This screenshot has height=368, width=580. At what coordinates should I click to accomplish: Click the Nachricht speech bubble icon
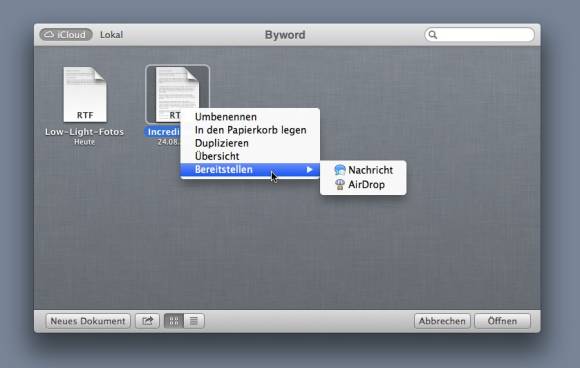340,170
